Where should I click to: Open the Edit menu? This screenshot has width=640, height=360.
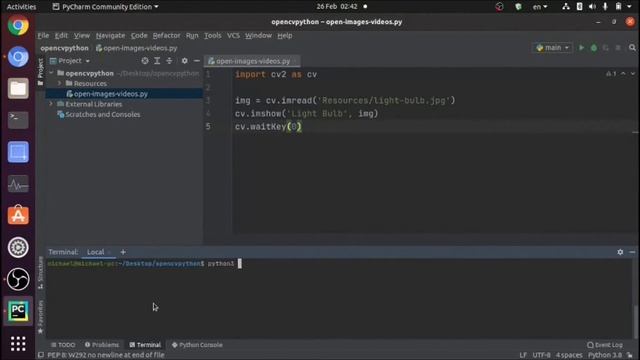[x=61, y=36]
